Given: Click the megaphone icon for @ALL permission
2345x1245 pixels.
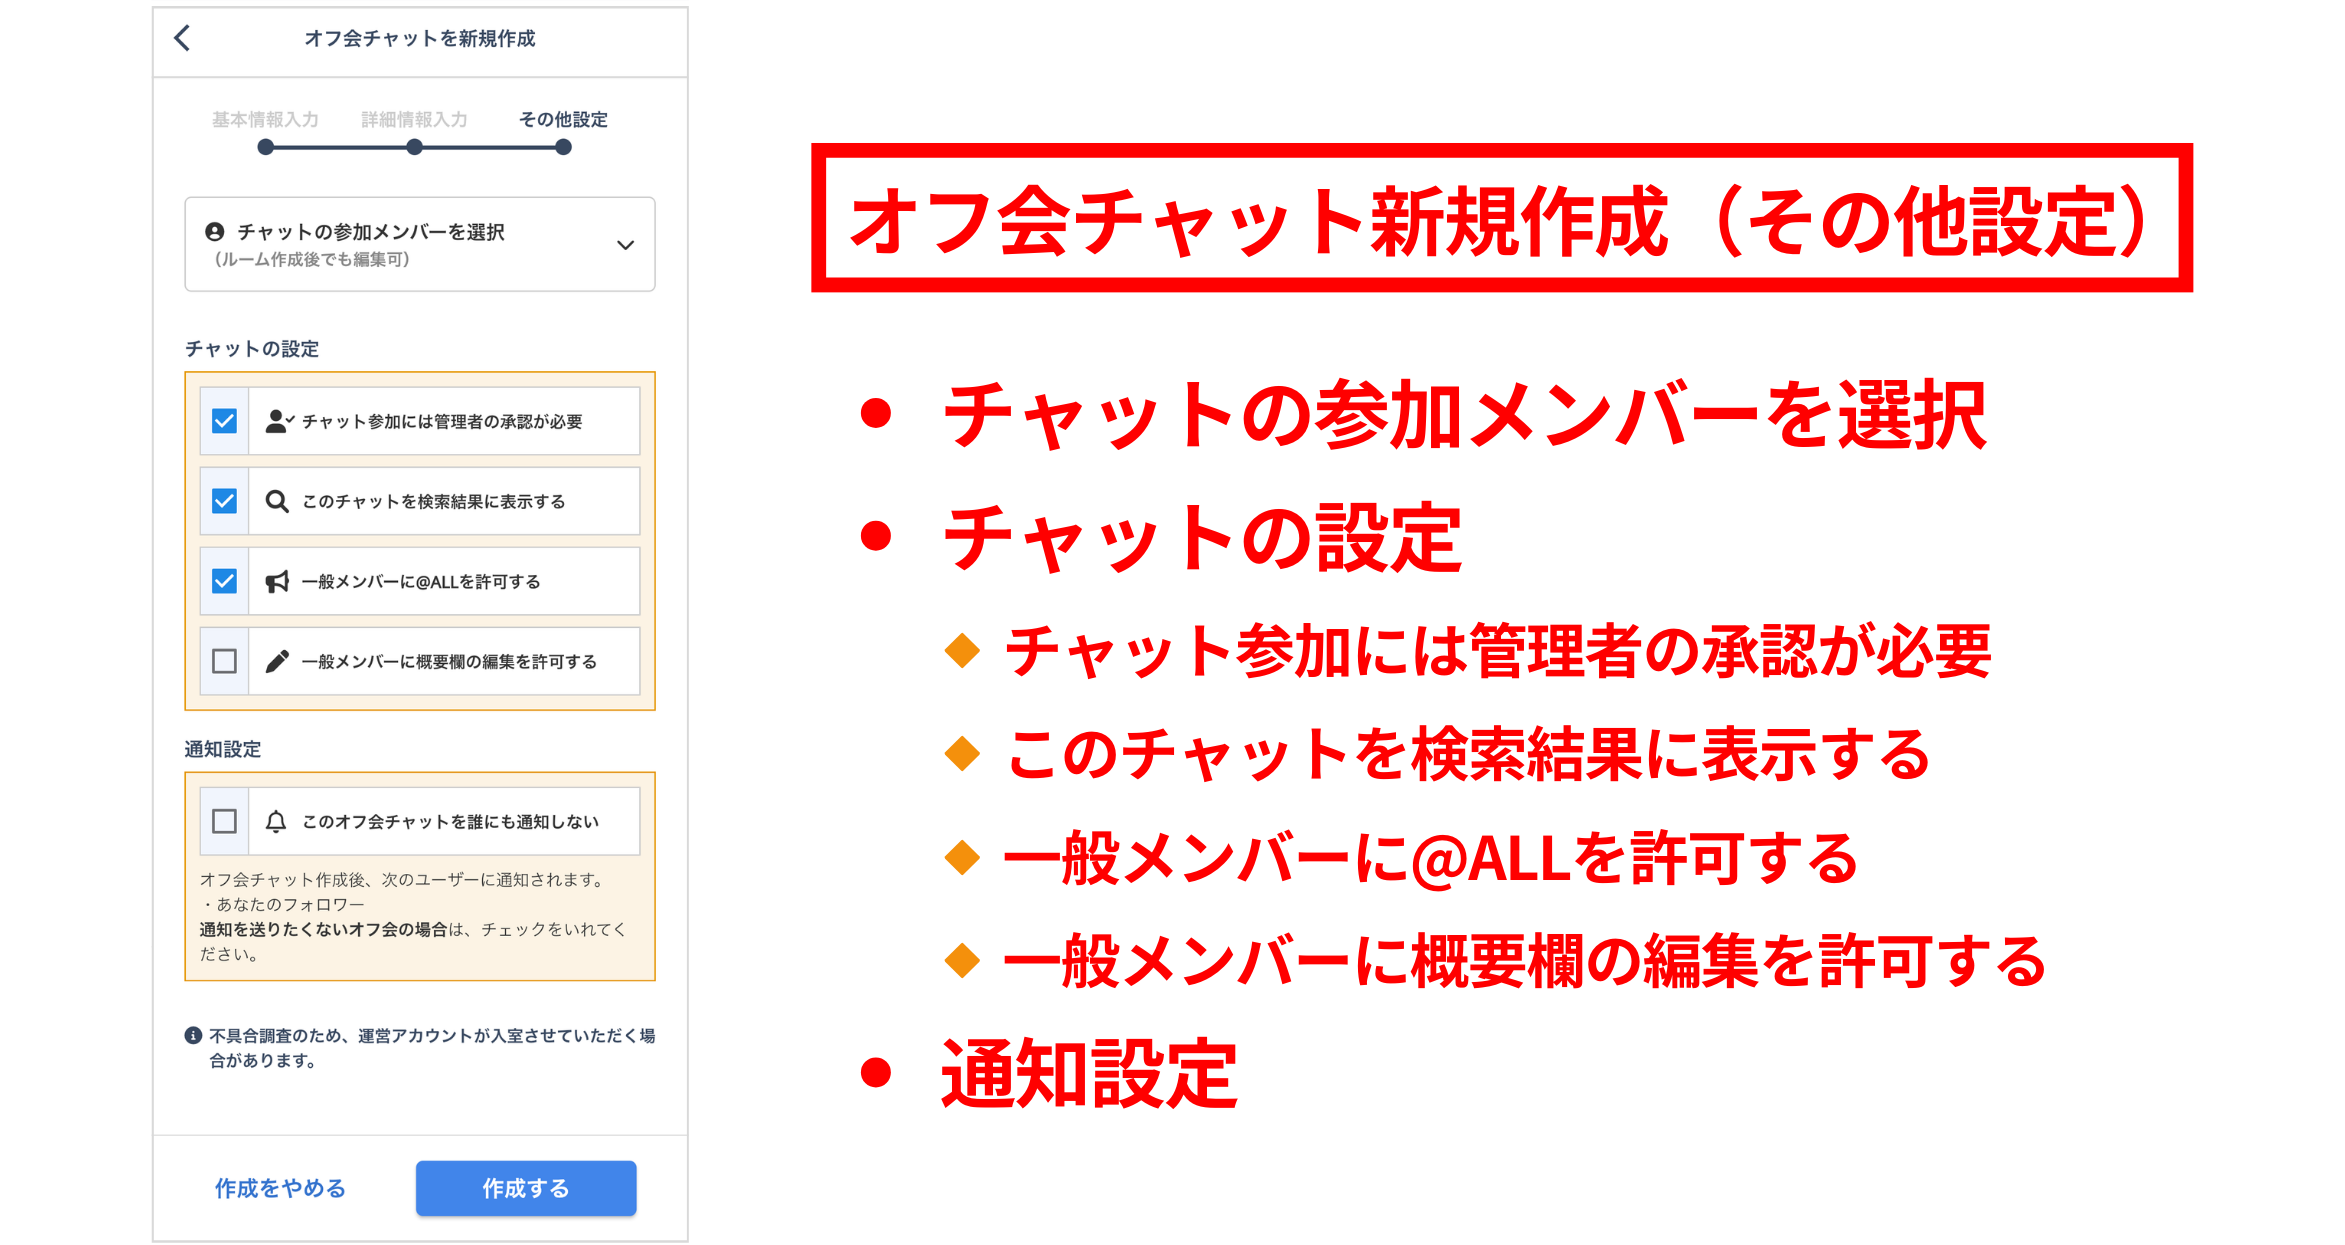Looking at the screenshot, I should pyautogui.click(x=277, y=581).
